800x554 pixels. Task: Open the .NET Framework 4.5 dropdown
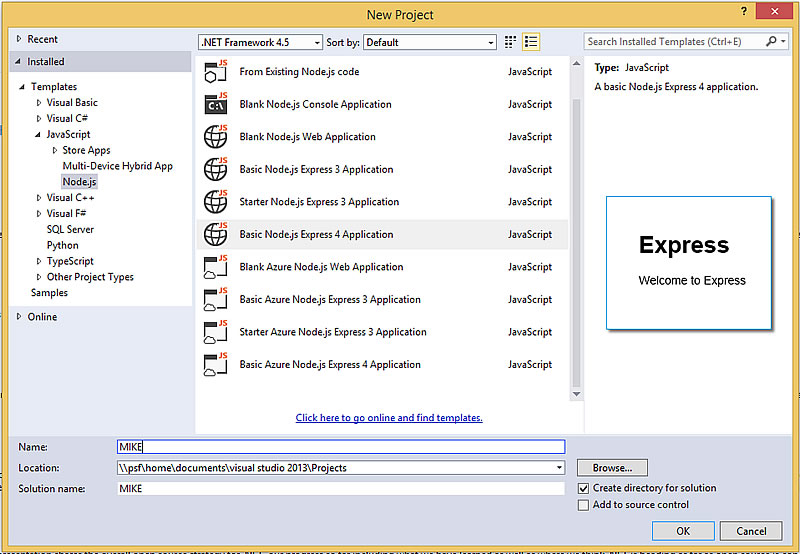tap(261, 42)
